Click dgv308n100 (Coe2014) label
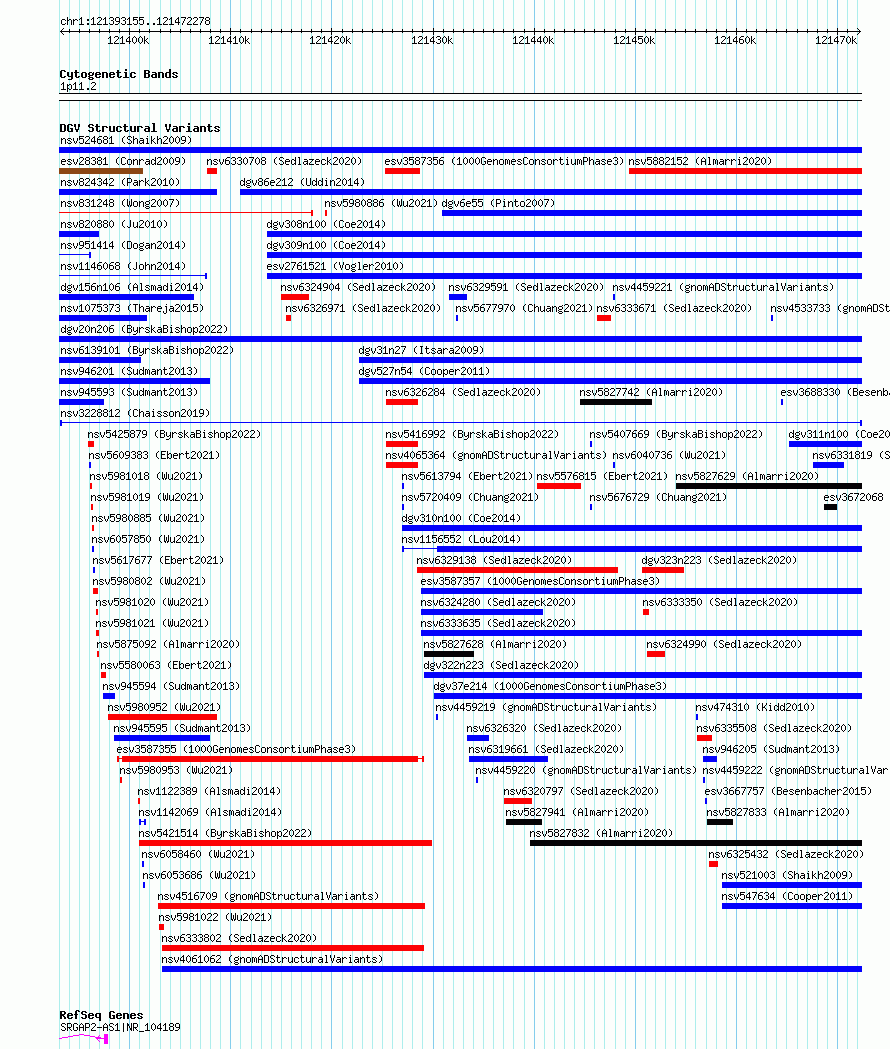 pos(326,224)
